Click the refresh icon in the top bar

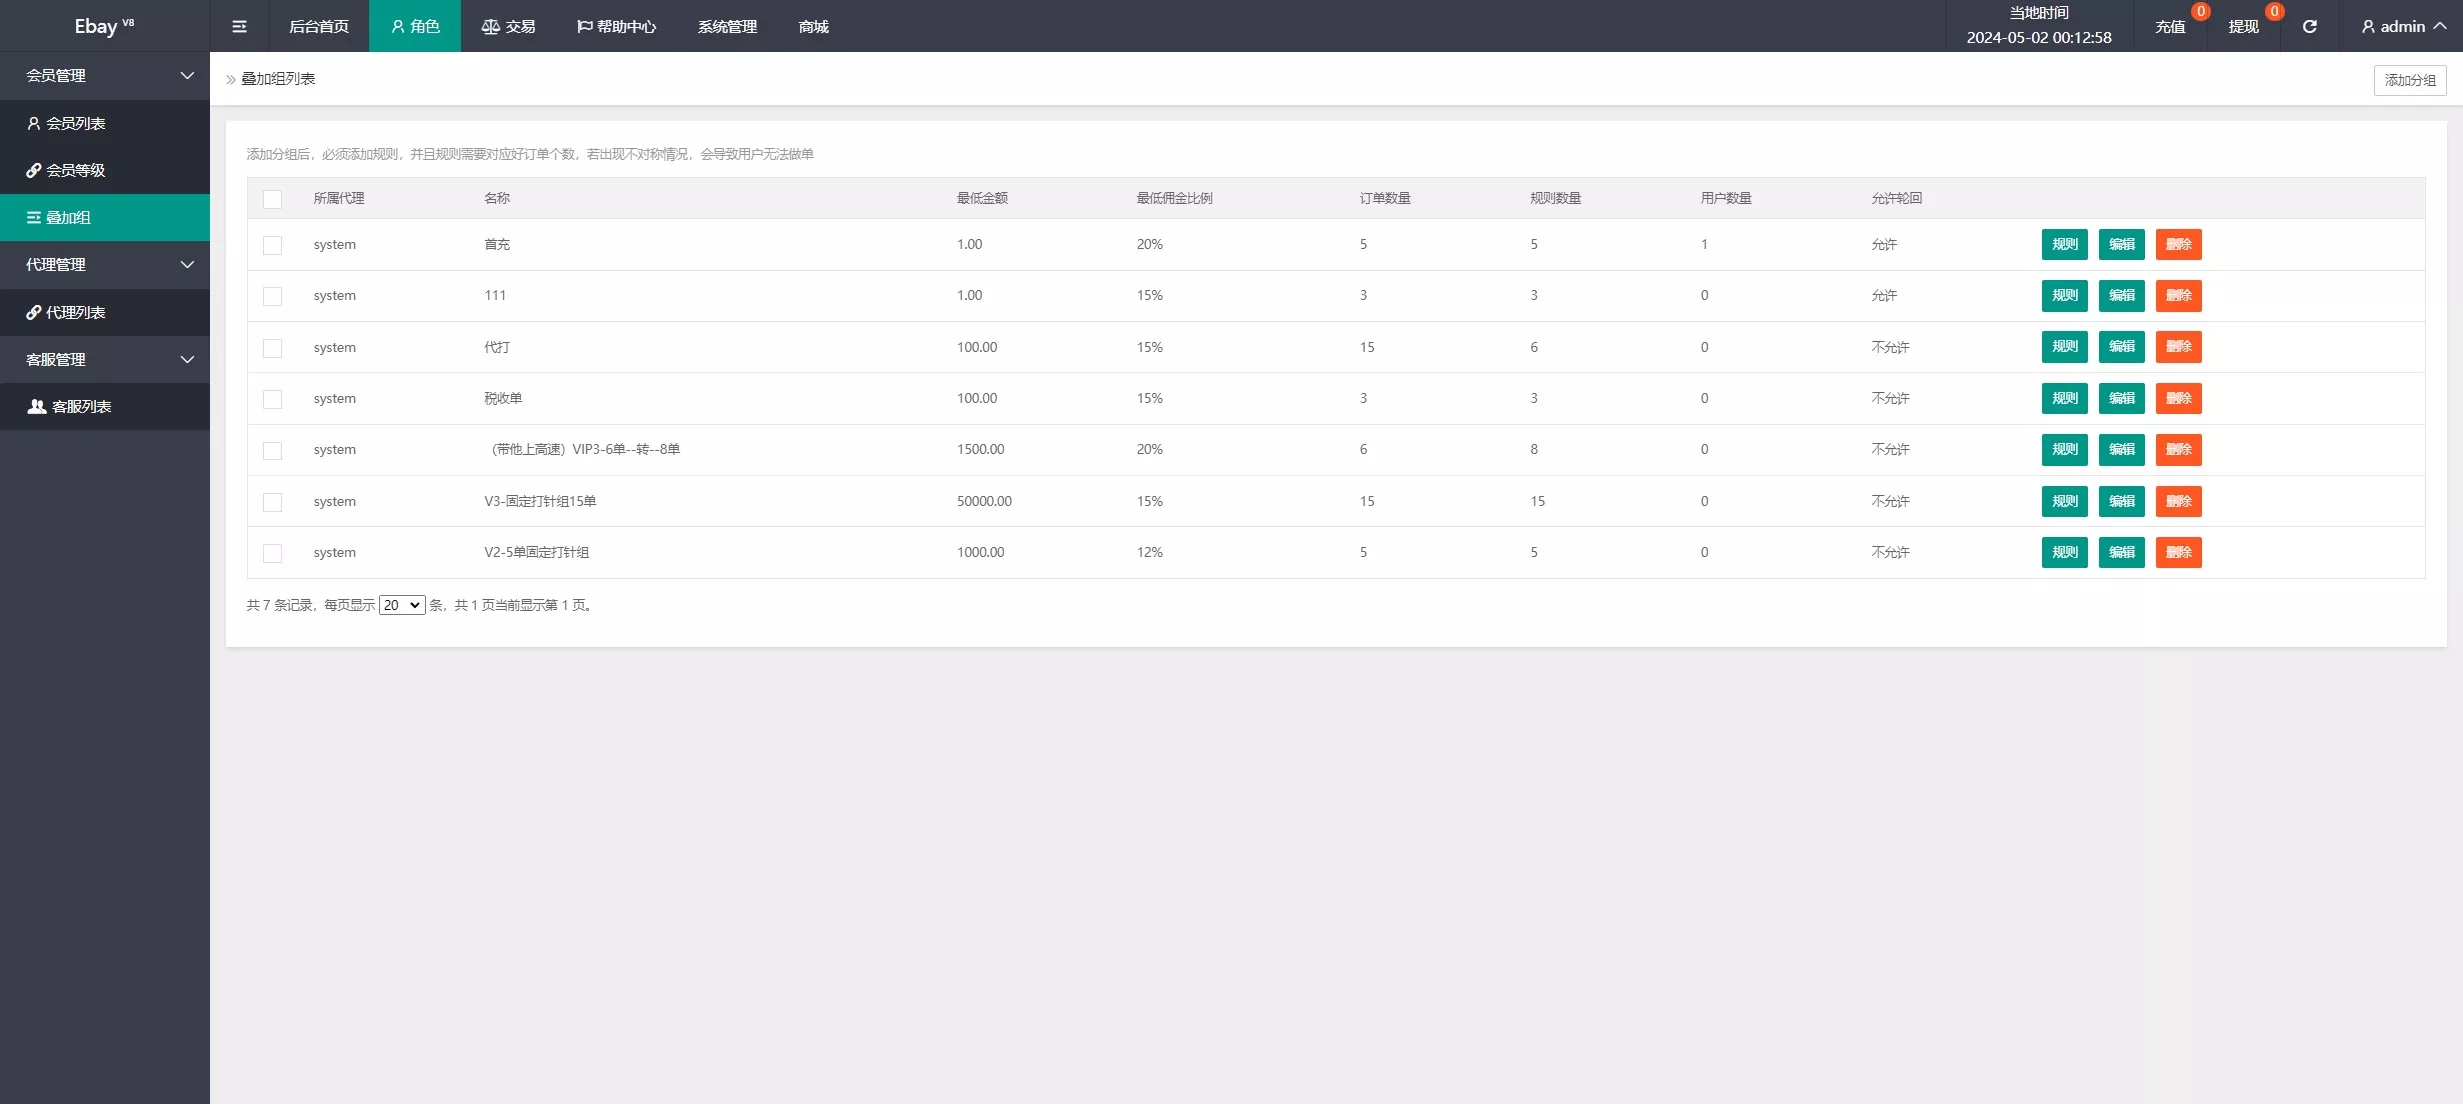[x=2309, y=26]
